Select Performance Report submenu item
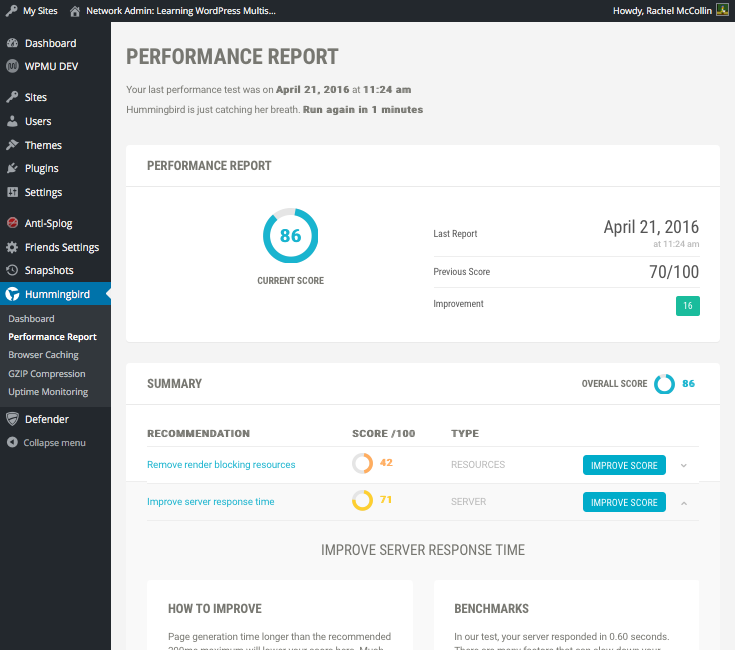Image resolution: width=735 pixels, height=650 pixels. click(52, 337)
